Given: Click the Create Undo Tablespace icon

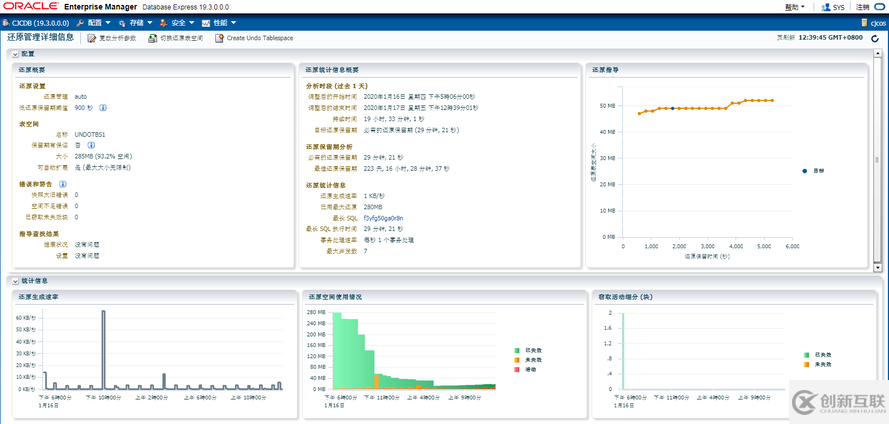Looking at the screenshot, I should (219, 39).
